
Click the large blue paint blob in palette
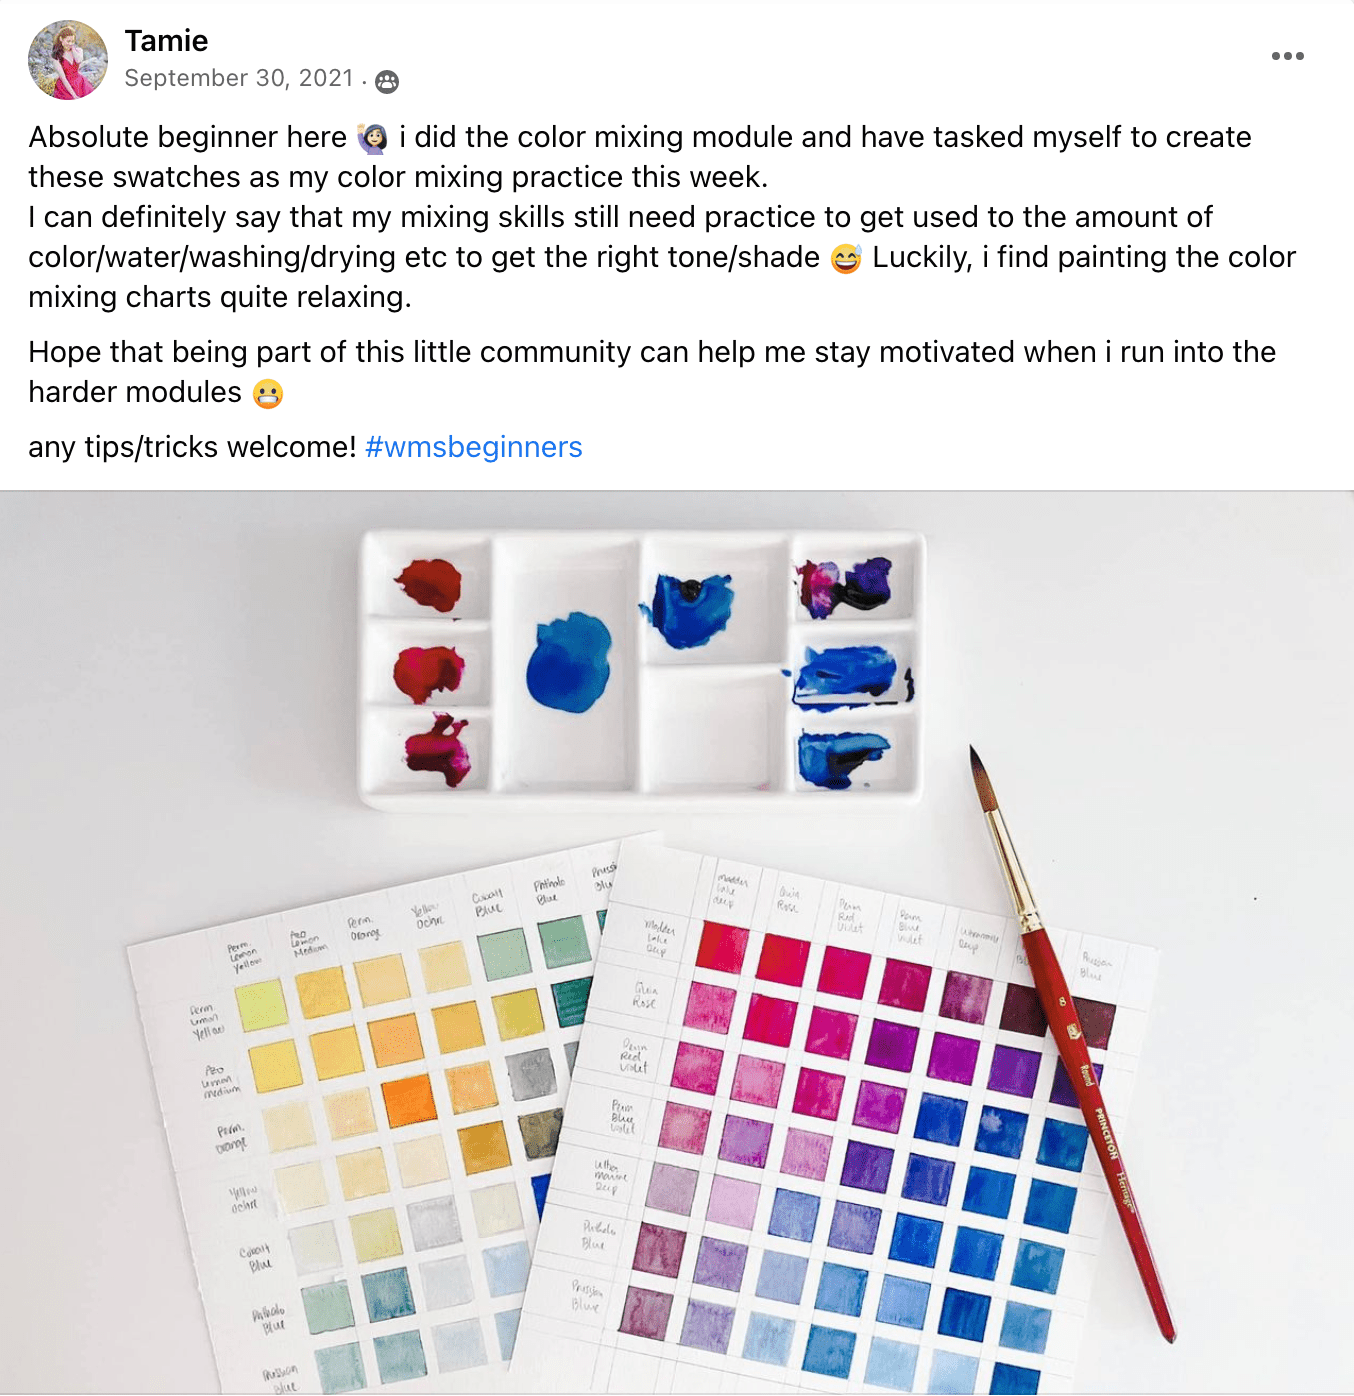pos(568,663)
